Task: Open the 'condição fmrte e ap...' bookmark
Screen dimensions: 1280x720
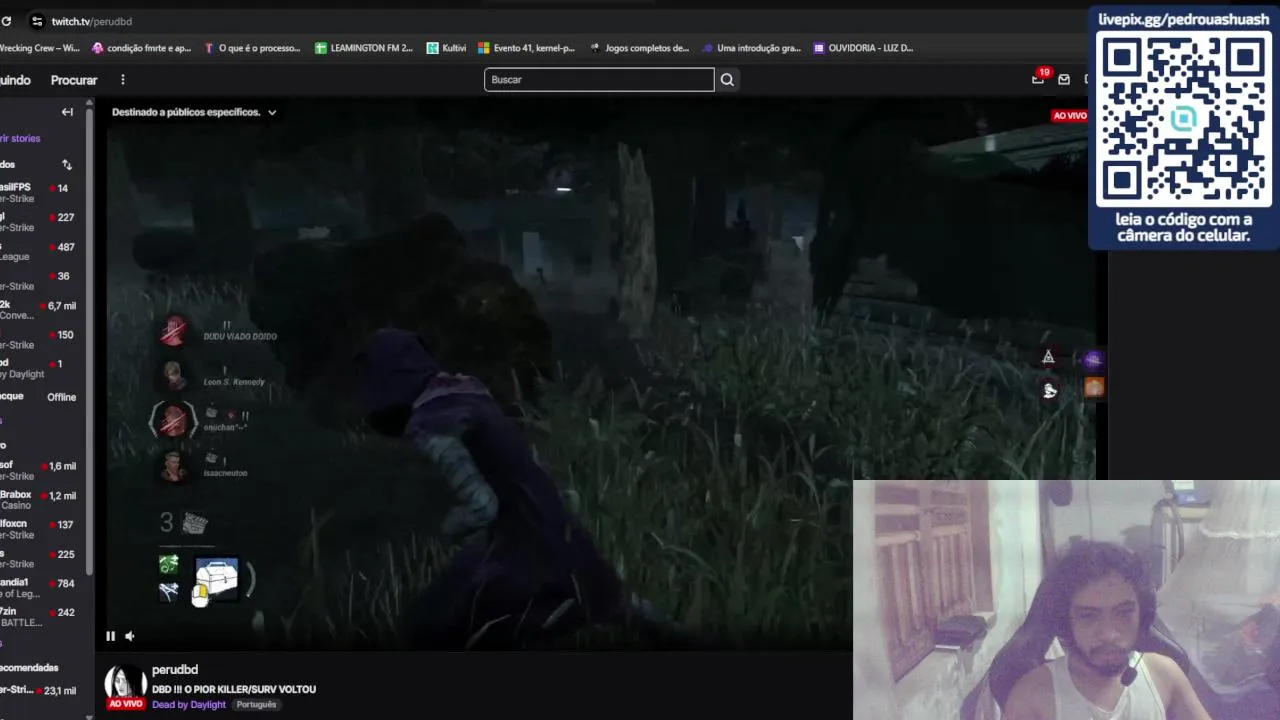Action: pyautogui.click(x=141, y=48)
